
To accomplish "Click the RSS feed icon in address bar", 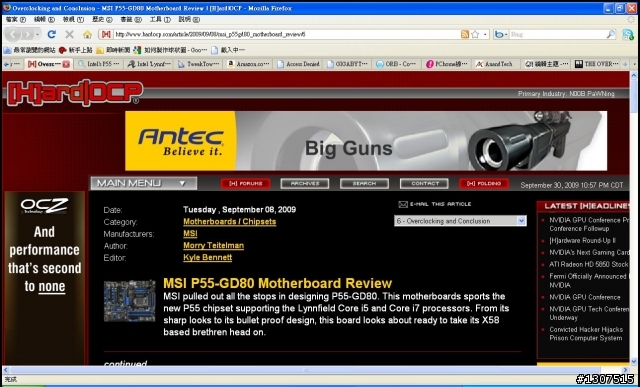I will click(464, 34).
